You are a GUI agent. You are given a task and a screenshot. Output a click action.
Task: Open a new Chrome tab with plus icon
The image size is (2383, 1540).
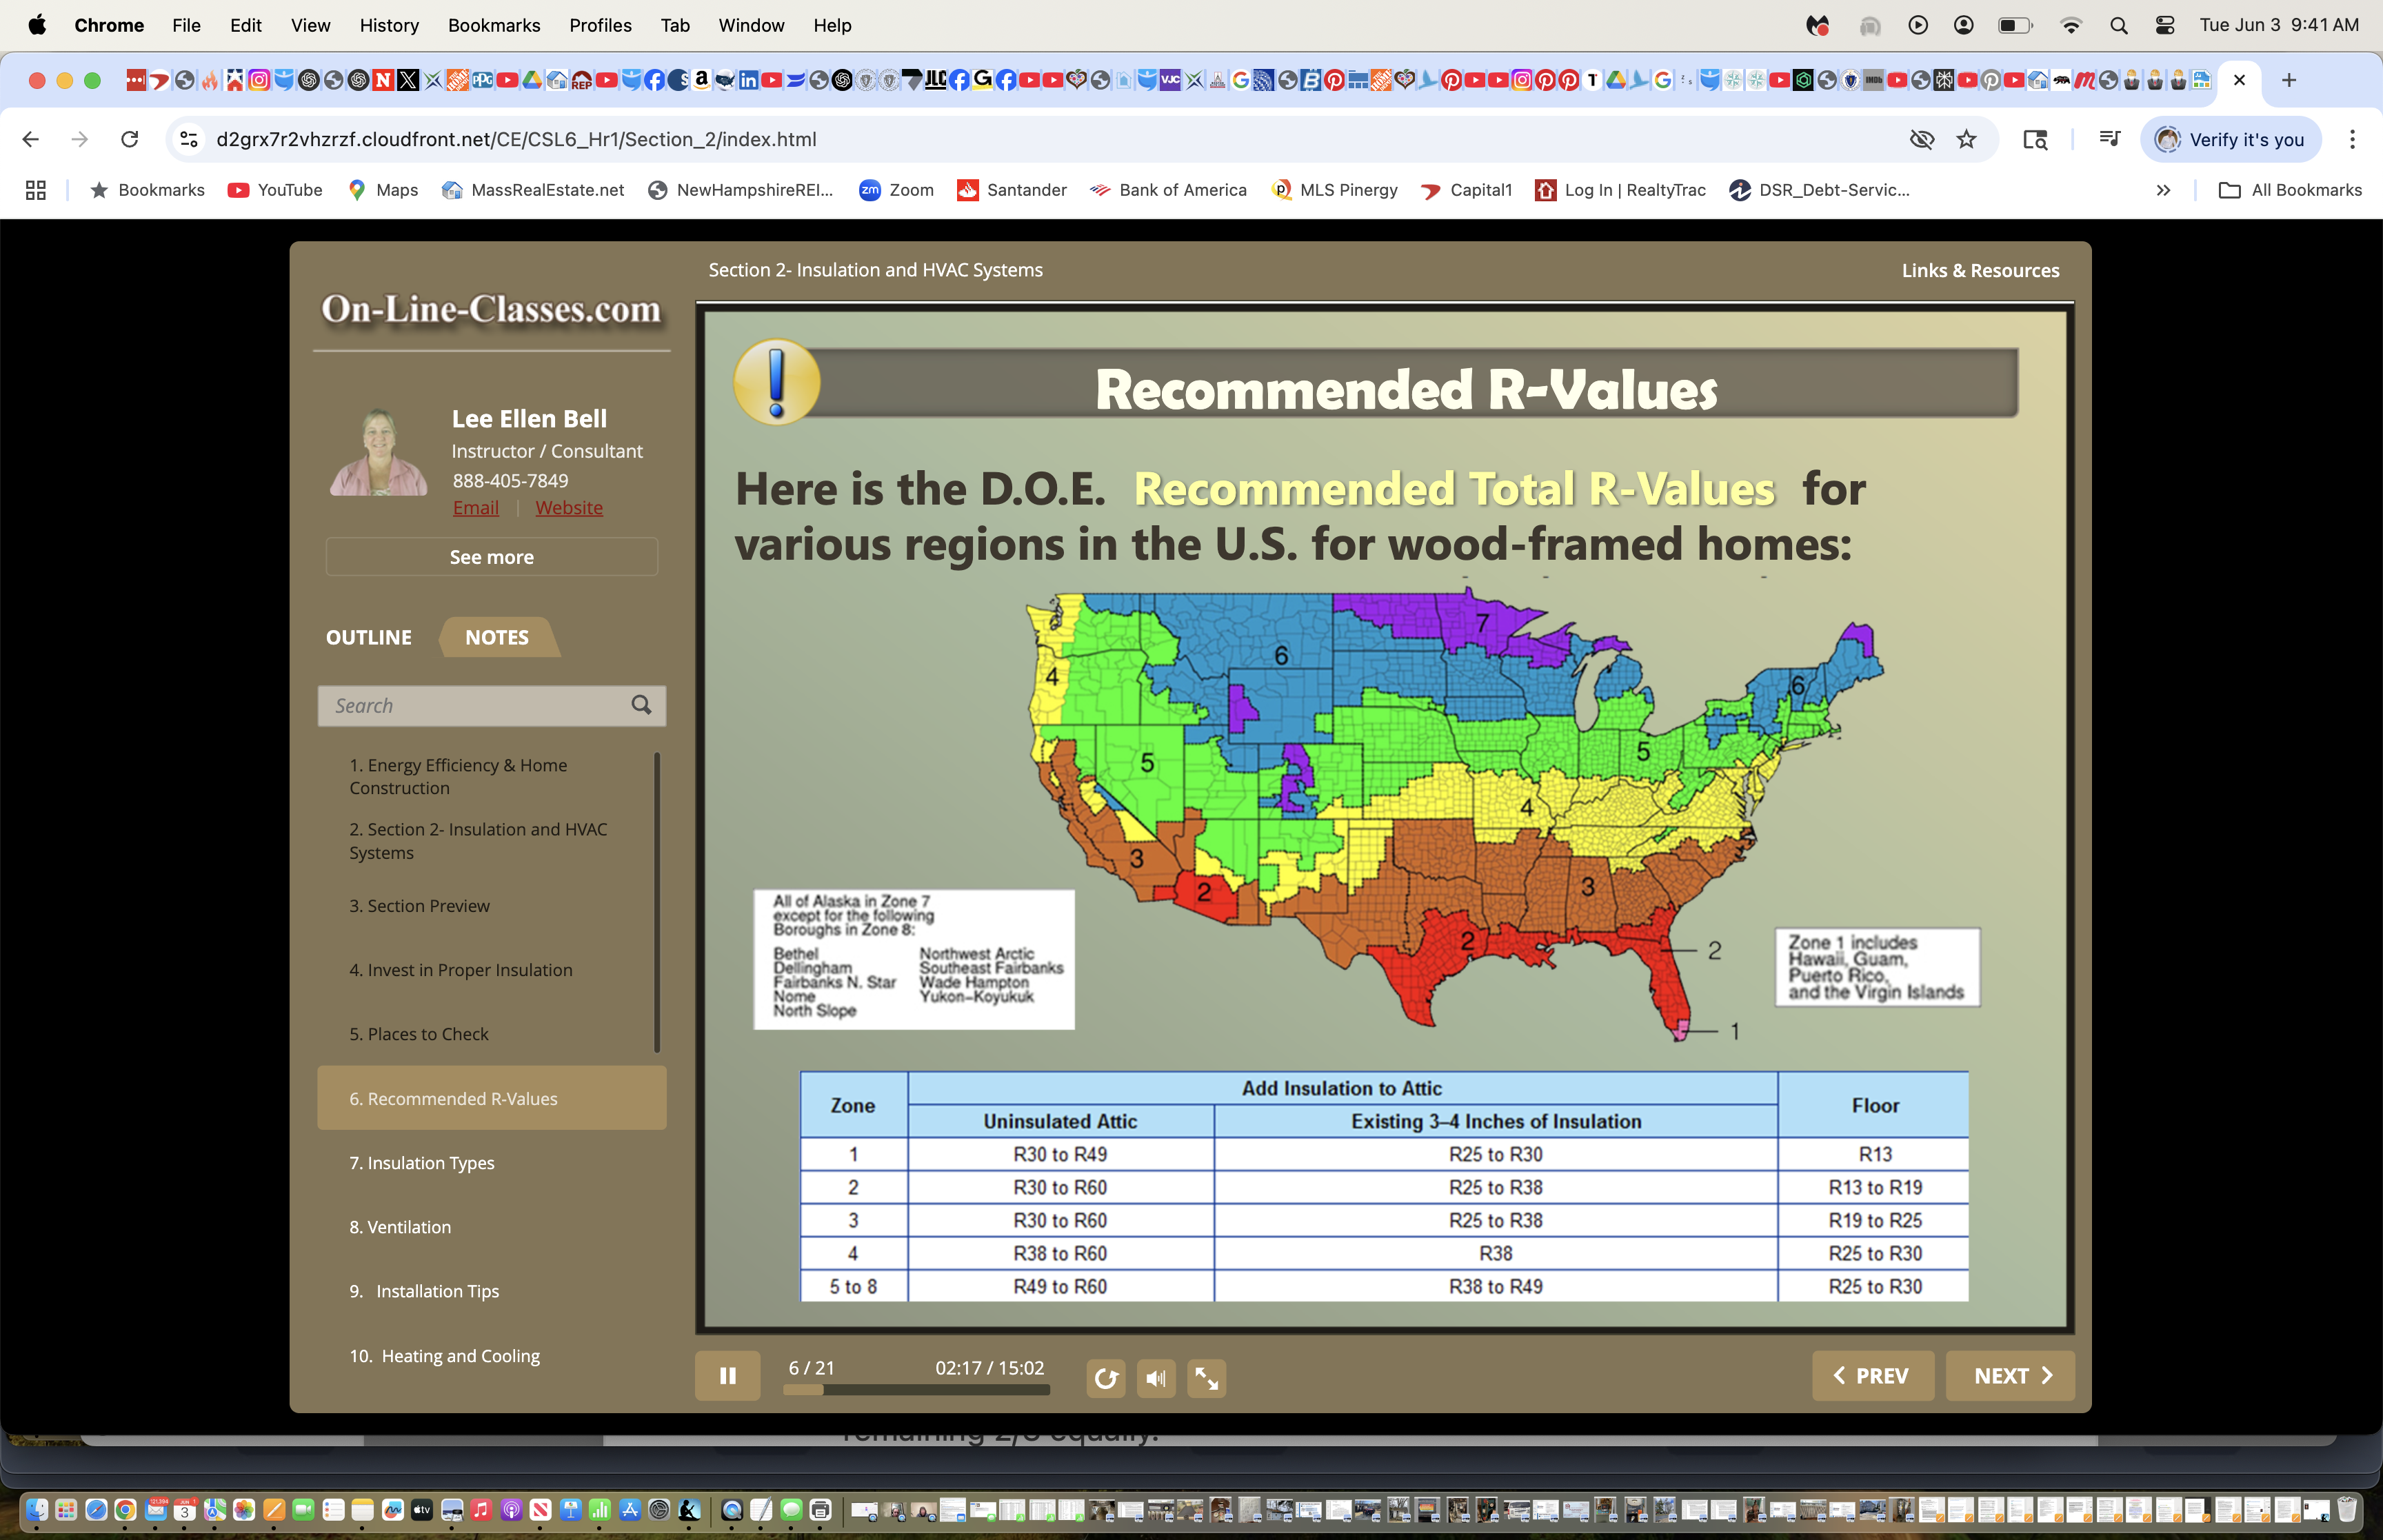pos(2288,80)
